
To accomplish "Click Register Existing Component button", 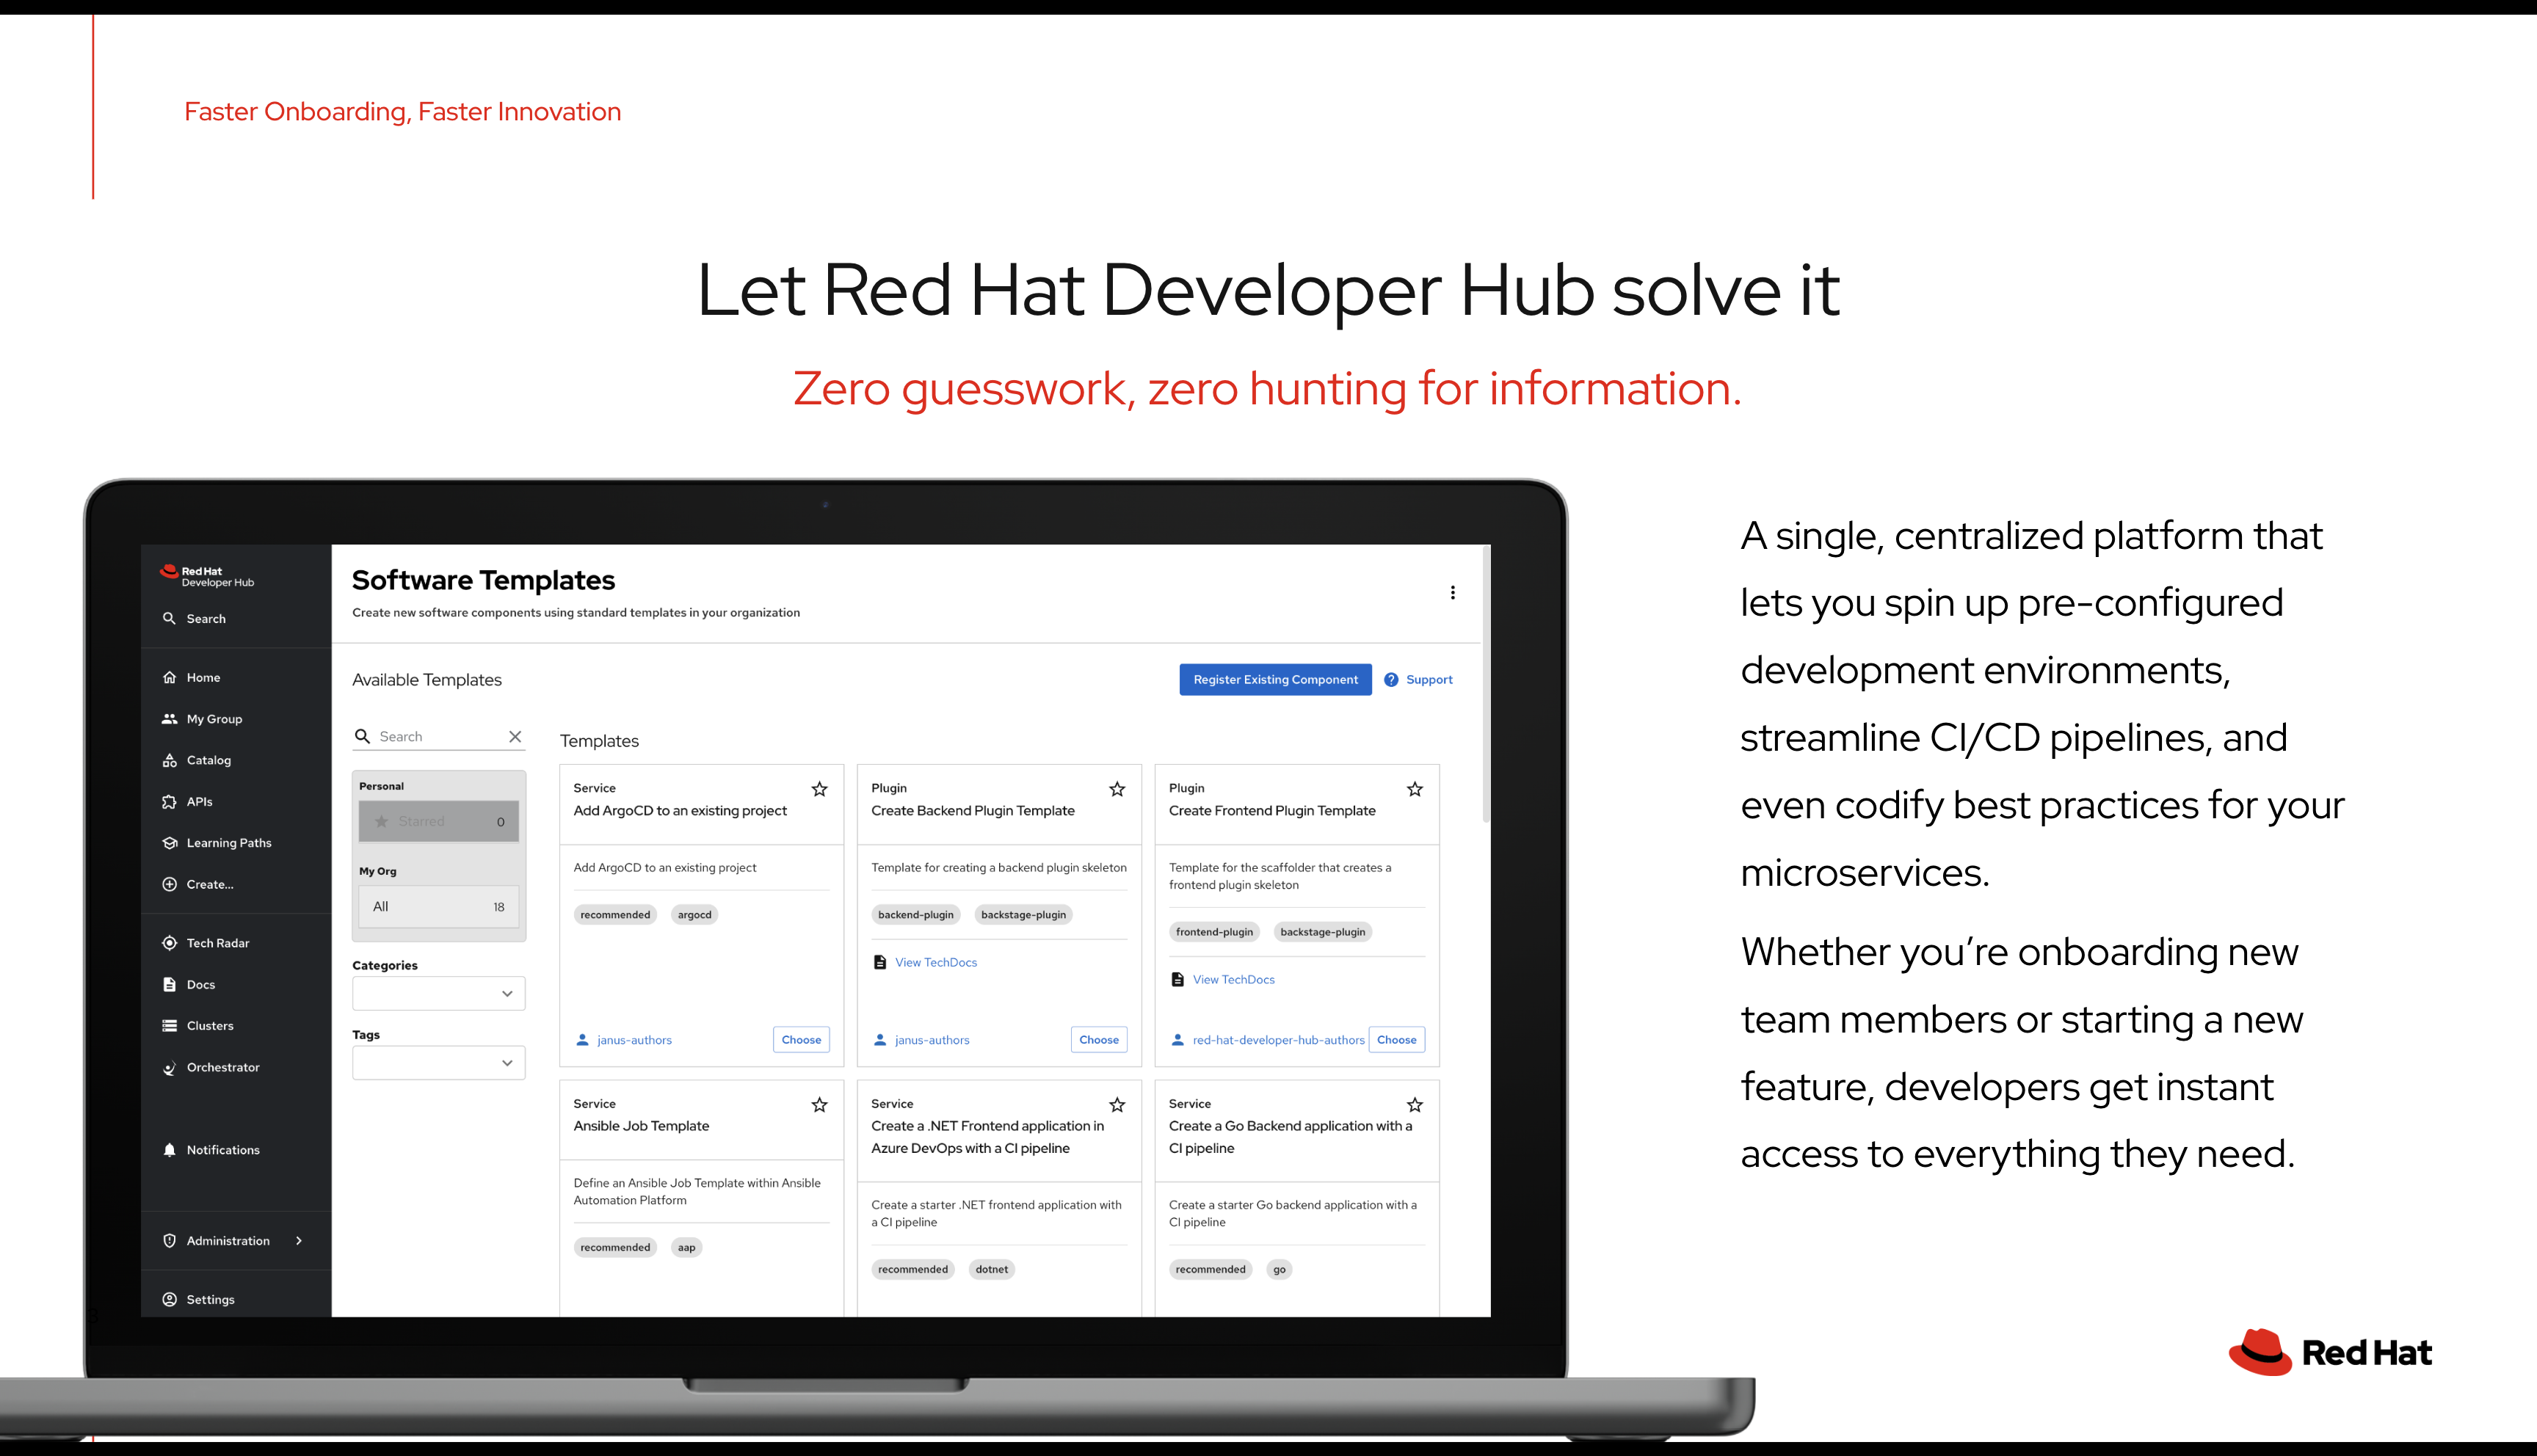I will [x=1275, y=680].
